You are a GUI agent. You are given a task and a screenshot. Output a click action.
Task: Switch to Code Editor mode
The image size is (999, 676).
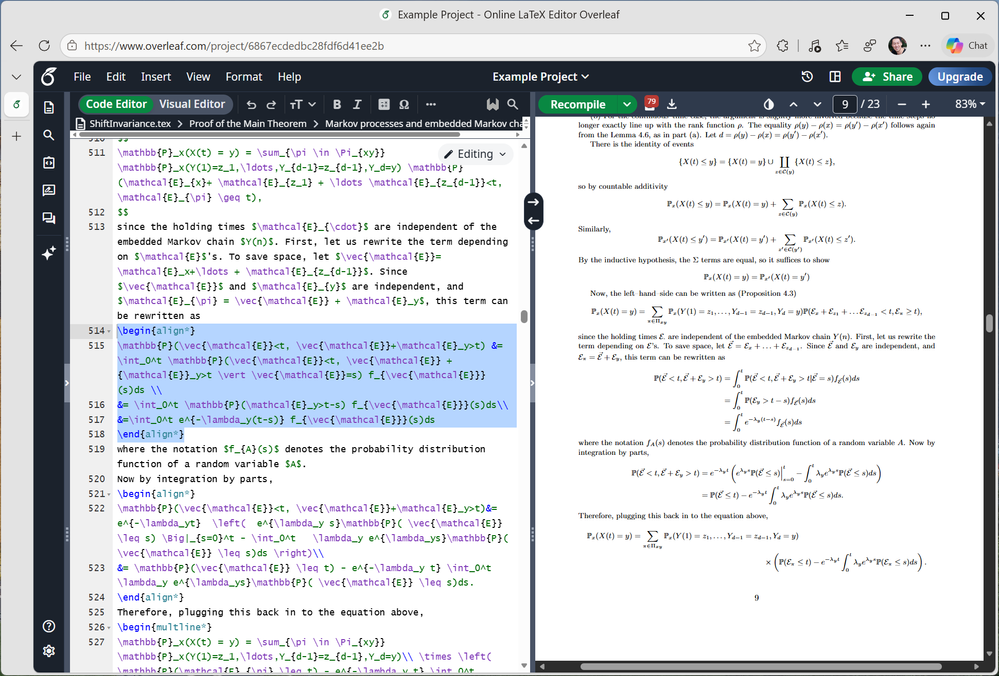click(116, 104)
